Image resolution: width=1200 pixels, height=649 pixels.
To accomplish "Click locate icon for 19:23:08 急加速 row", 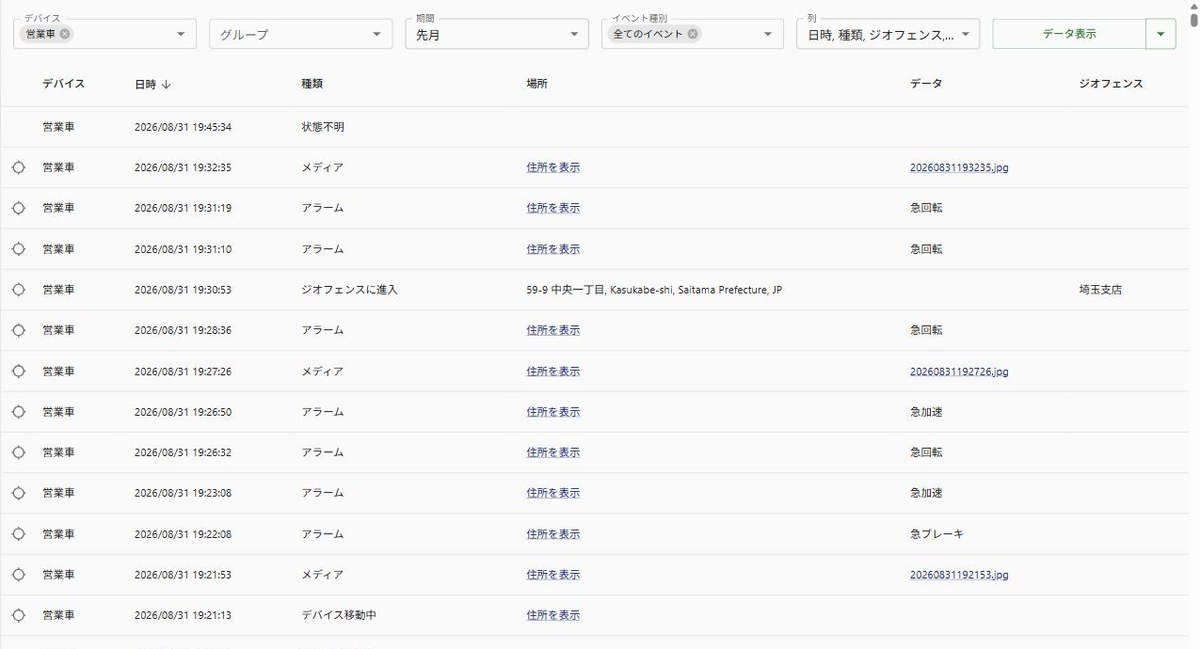I will tap(18, 493).
